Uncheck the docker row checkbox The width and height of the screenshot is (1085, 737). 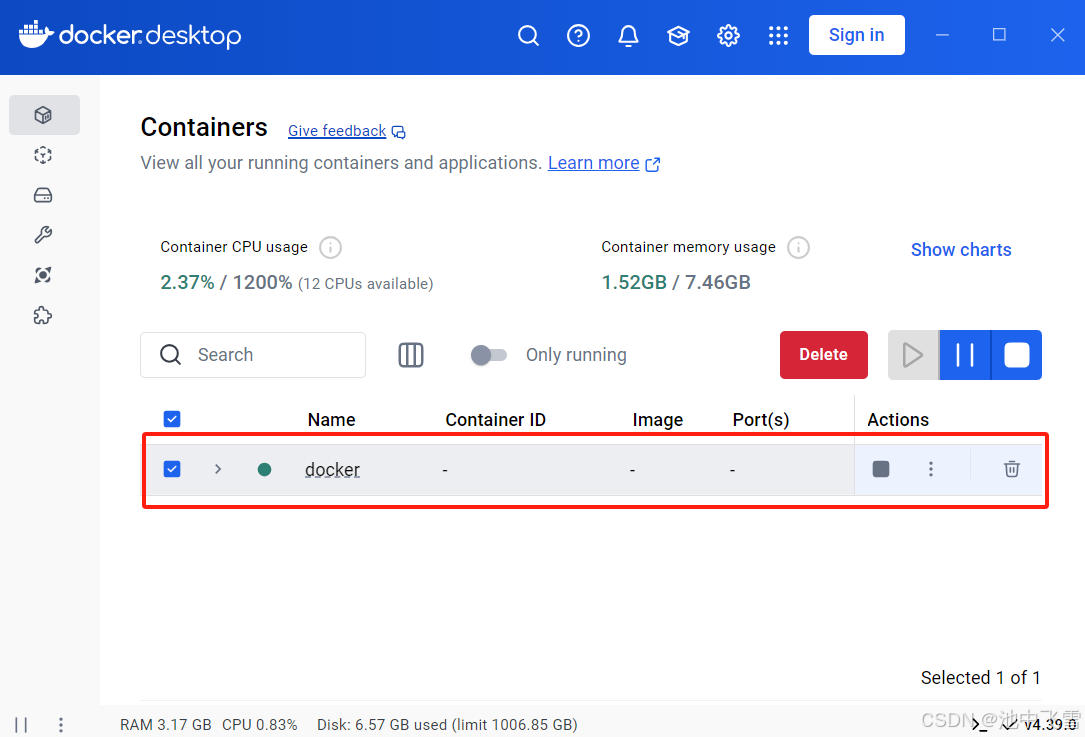[x=172, y=469]
